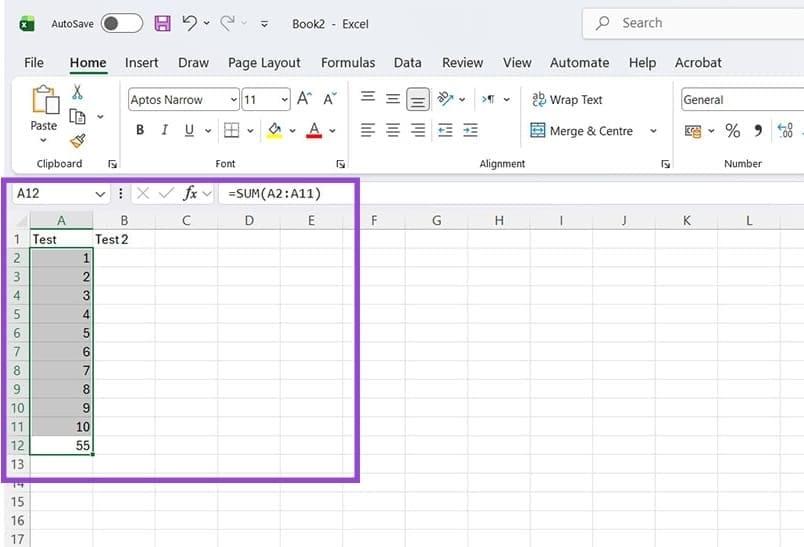Image resolution: width=804 pixels, height=547 pixels.
Task: Open the font colour palette arrow
Action: [x=332, y=131]
